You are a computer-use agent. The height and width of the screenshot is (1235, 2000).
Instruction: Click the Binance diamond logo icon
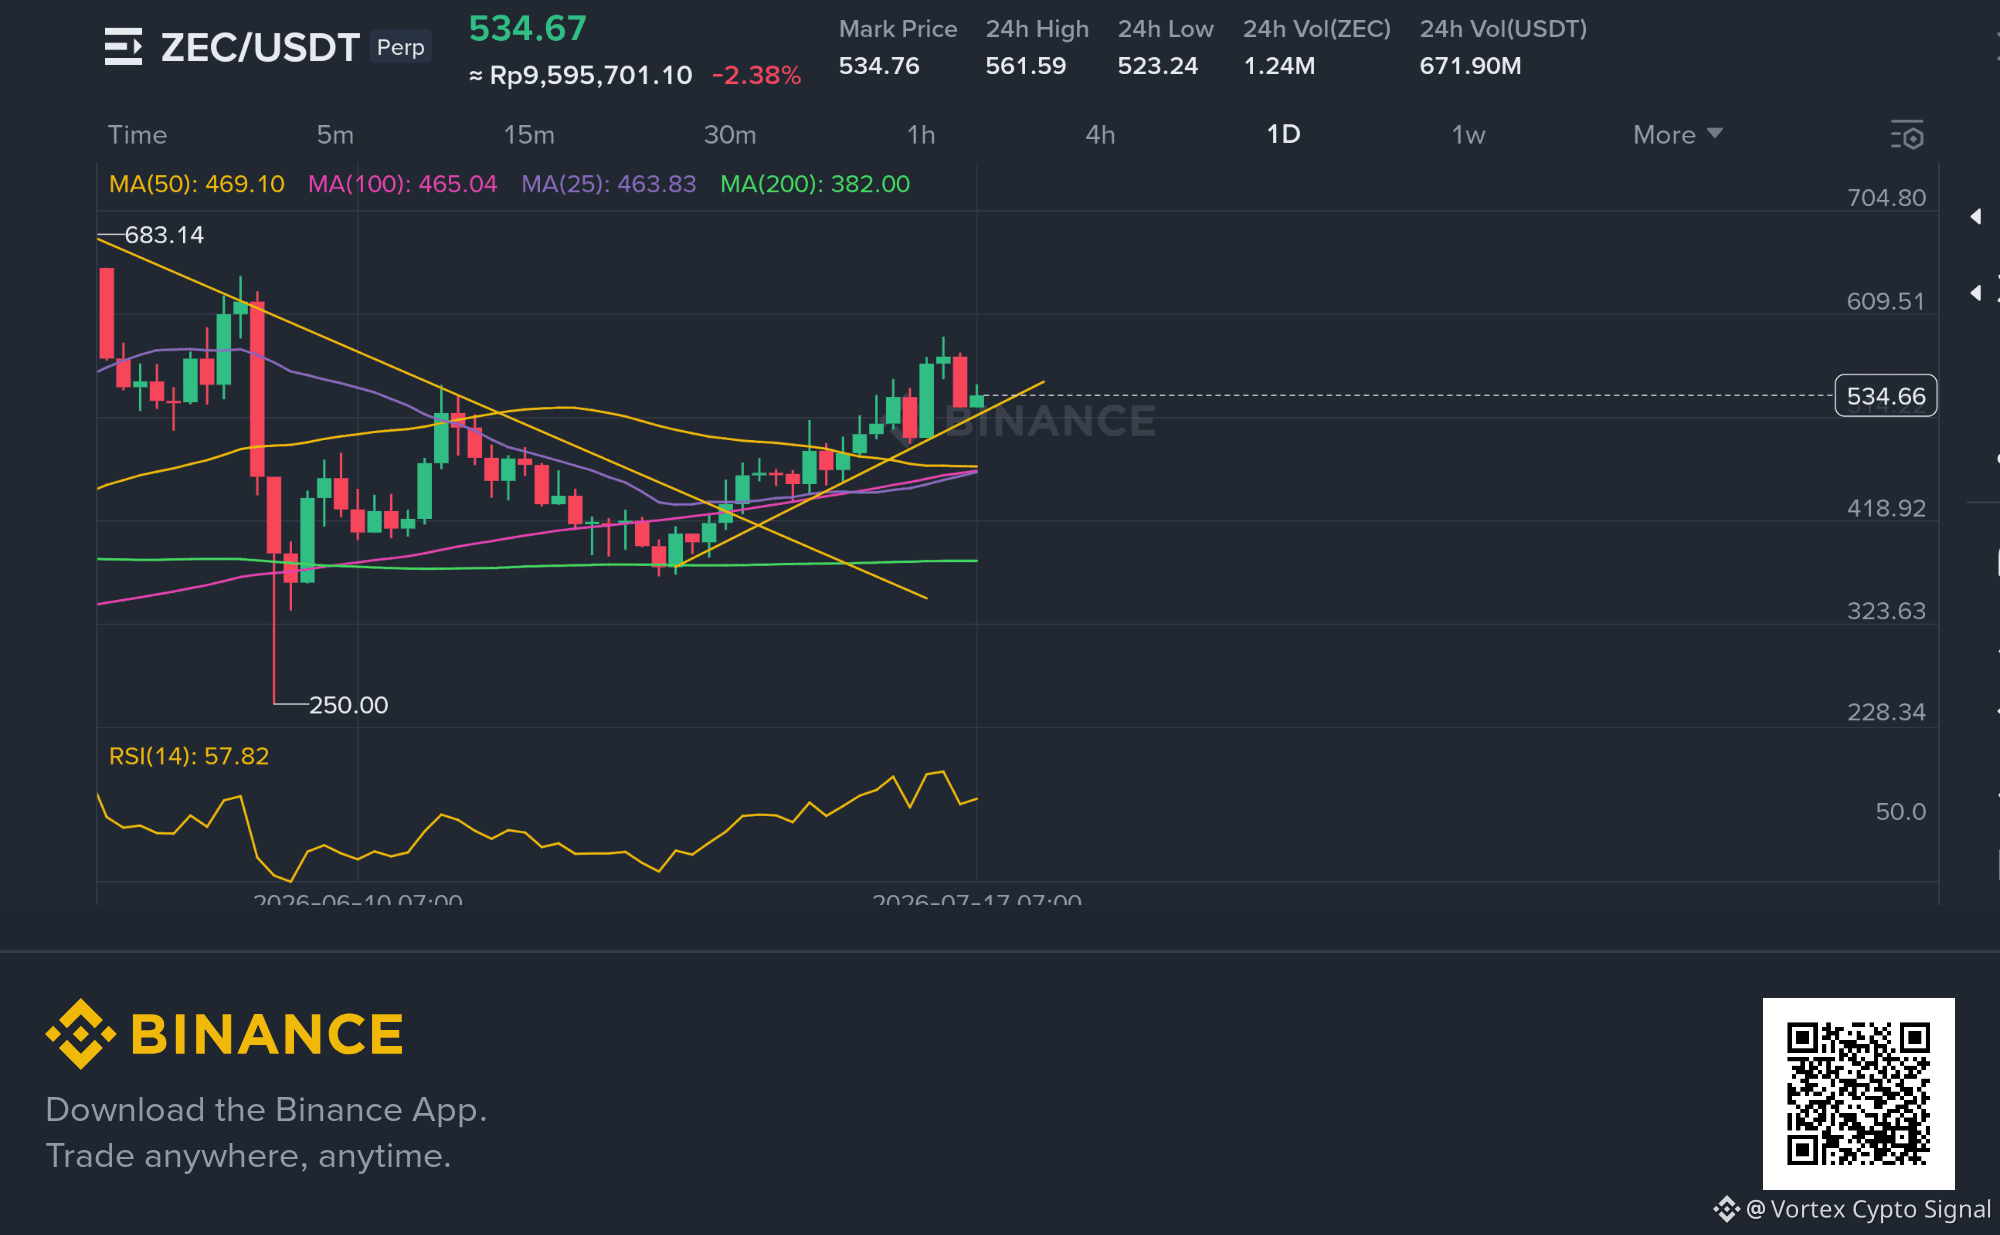80,1034
